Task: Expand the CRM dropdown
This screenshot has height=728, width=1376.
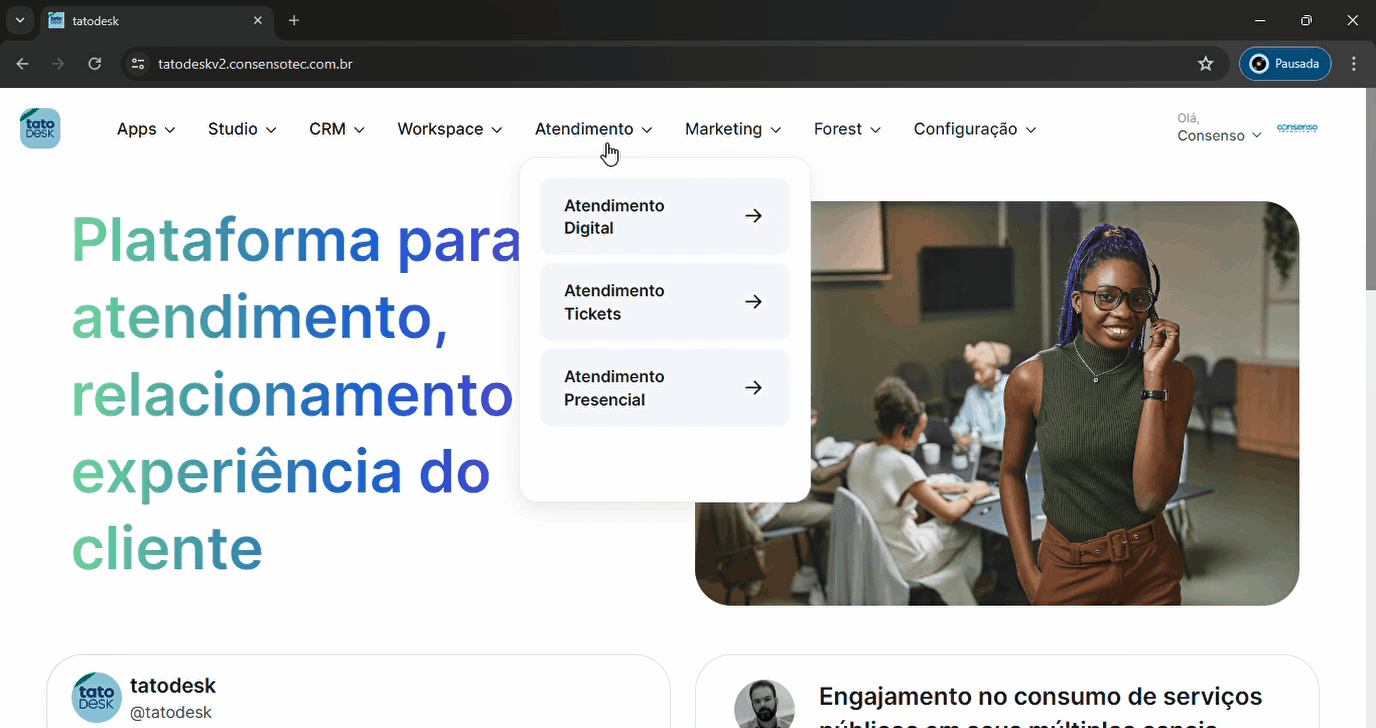Action: (x=336, y=129)
